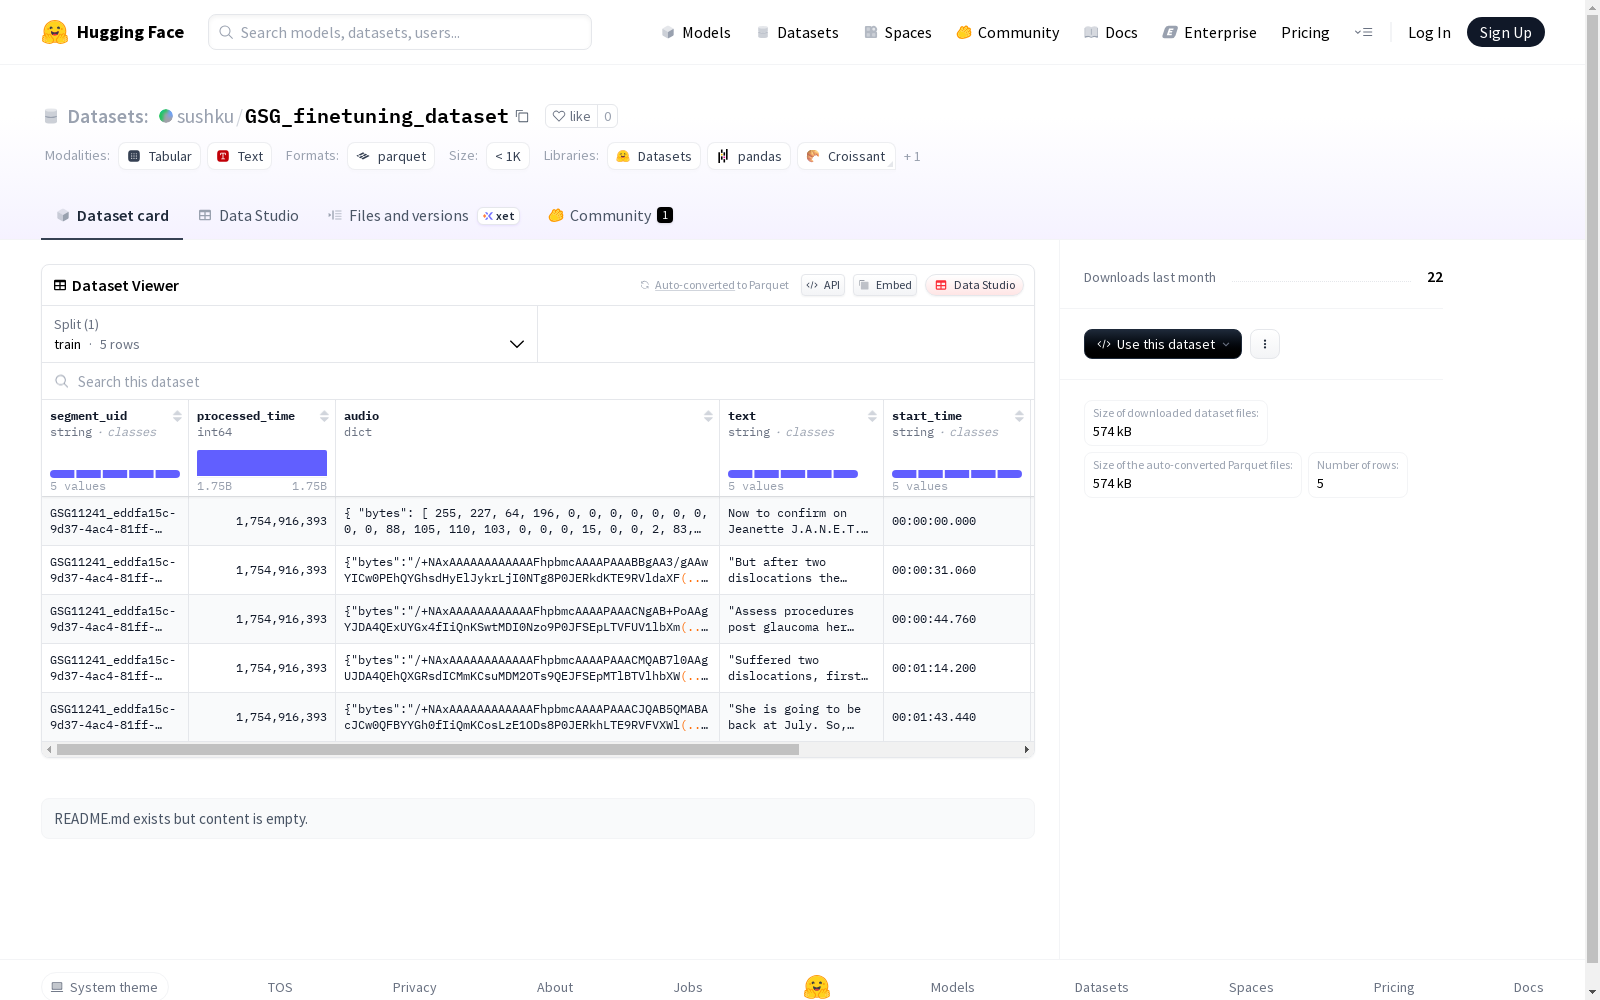Click the heart like button

[x=571, y=116]
